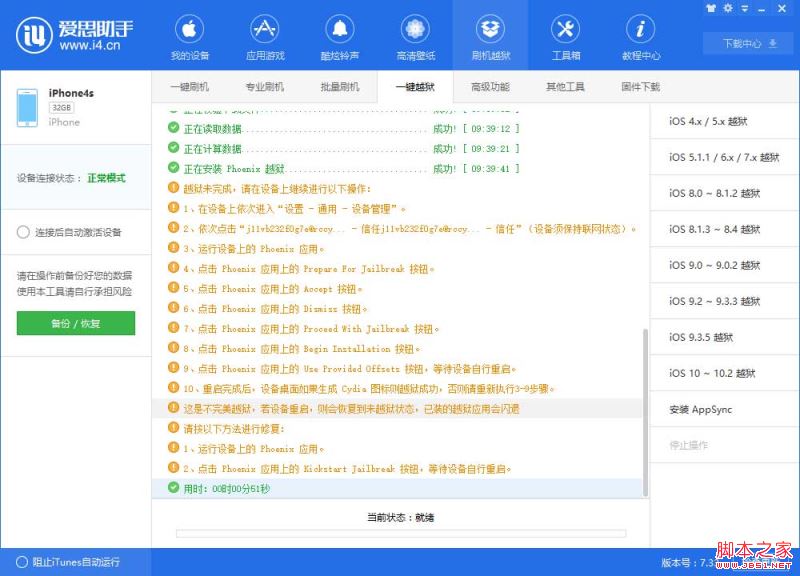Click warning icon beside Kickstart Jailbreak step
800x576 pixels.
pos(173,467)
